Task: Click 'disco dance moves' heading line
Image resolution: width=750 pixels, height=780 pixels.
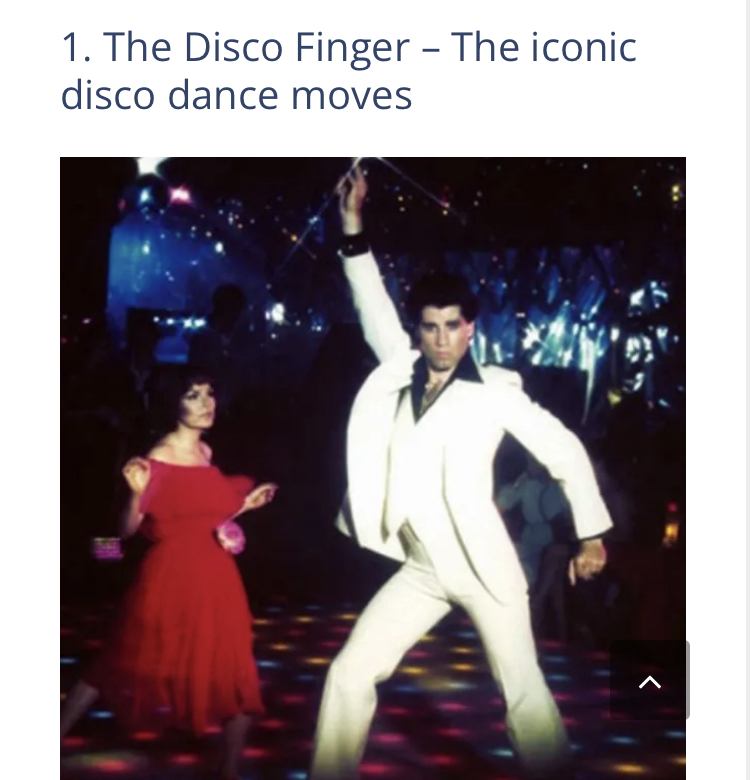Action: point(236,95)
